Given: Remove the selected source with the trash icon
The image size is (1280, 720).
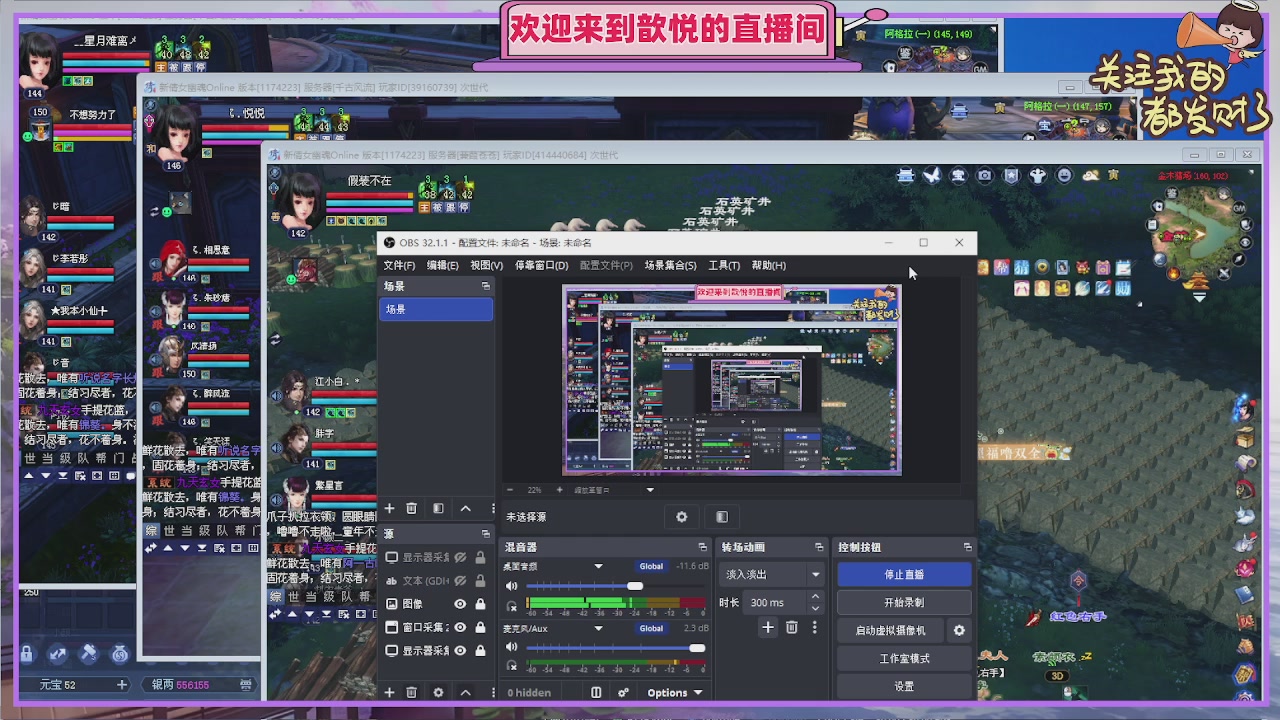Looking at the screenshot, I should 411,692.
